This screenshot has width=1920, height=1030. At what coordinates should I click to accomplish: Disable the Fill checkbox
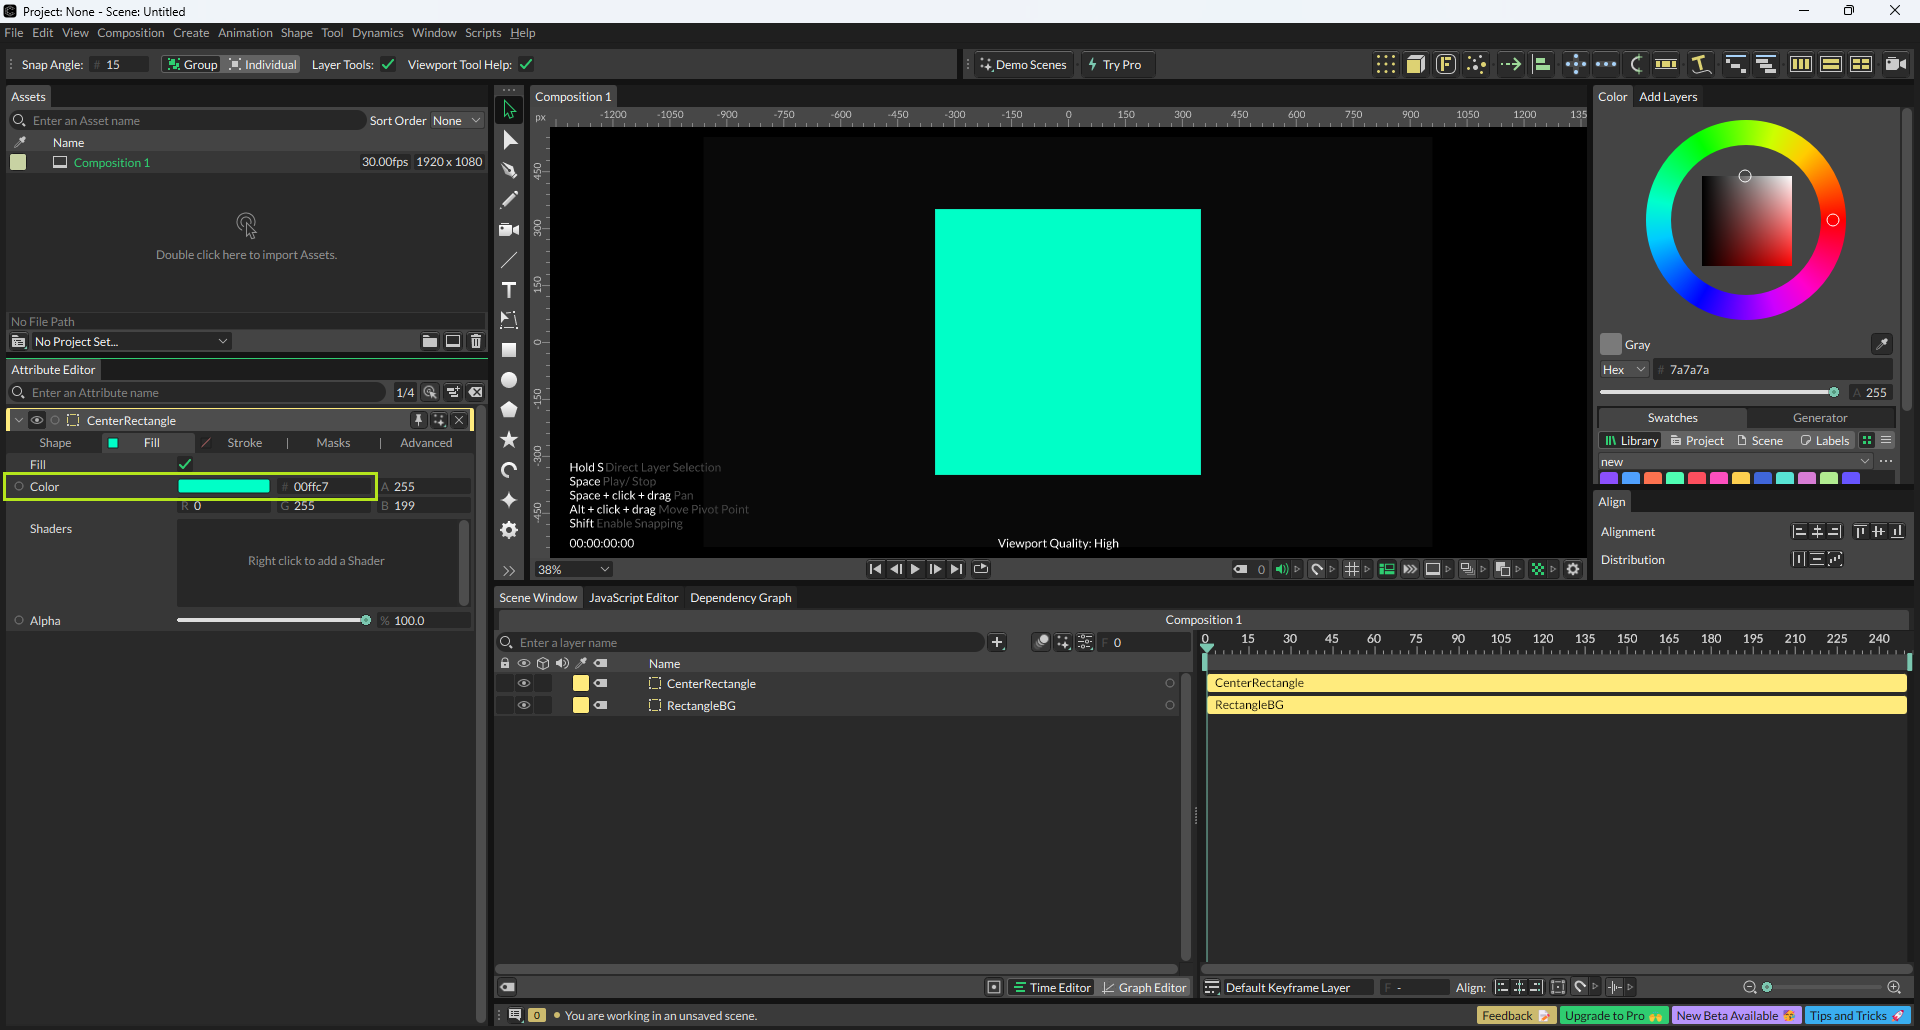point(185,464)
